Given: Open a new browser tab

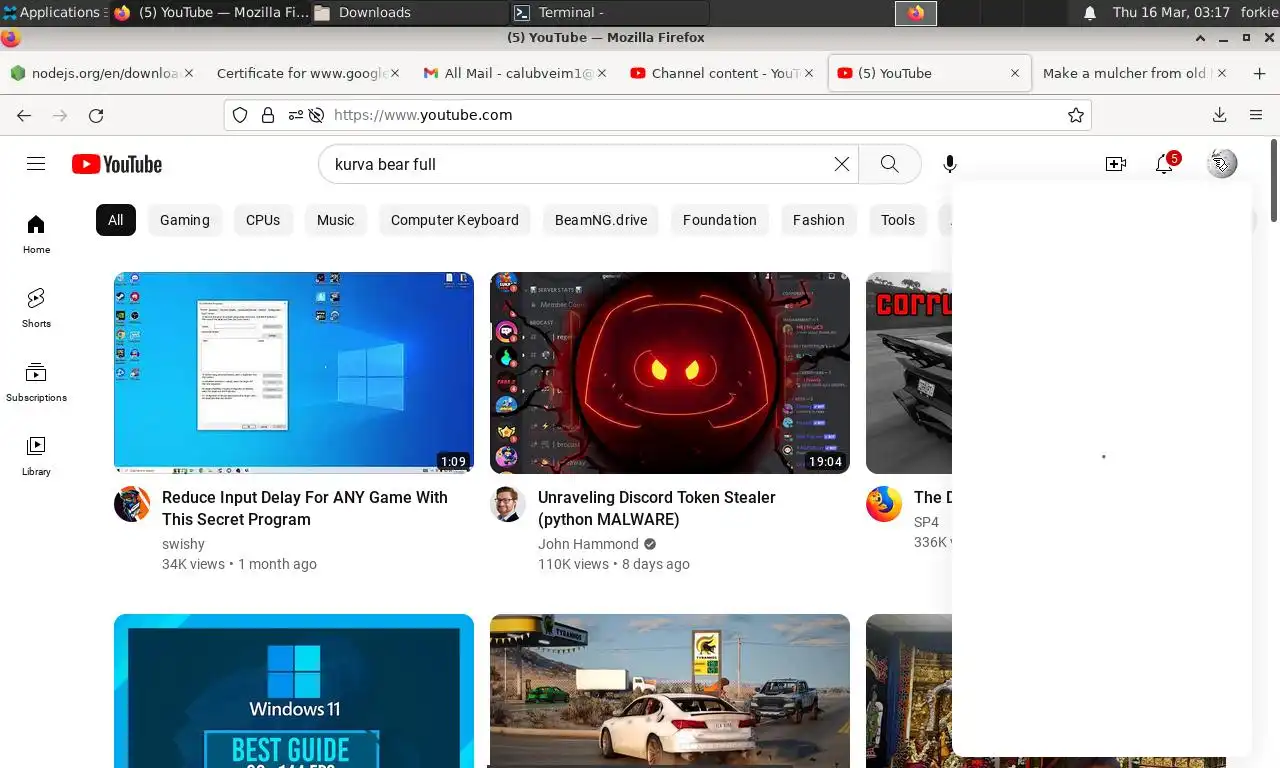Looking at the screenshot, I should pyautogui.click(x=1259, y=73).
